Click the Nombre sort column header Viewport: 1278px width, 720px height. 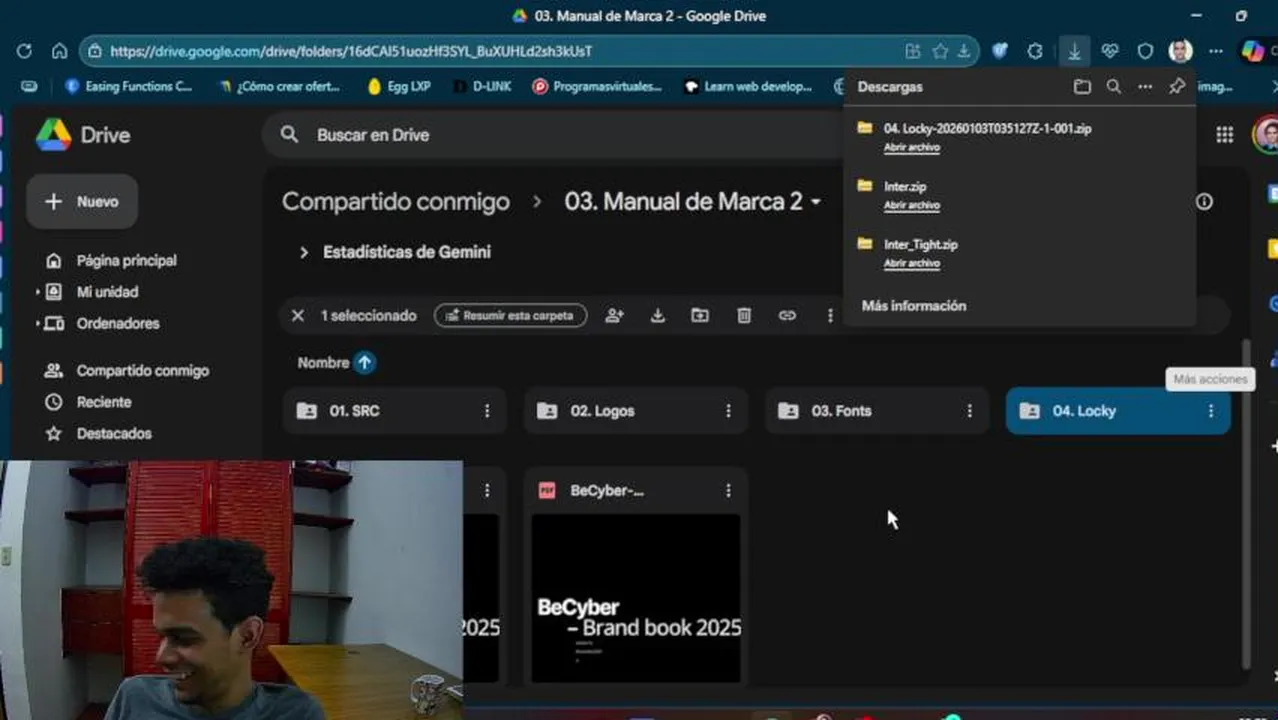point(323,363)
